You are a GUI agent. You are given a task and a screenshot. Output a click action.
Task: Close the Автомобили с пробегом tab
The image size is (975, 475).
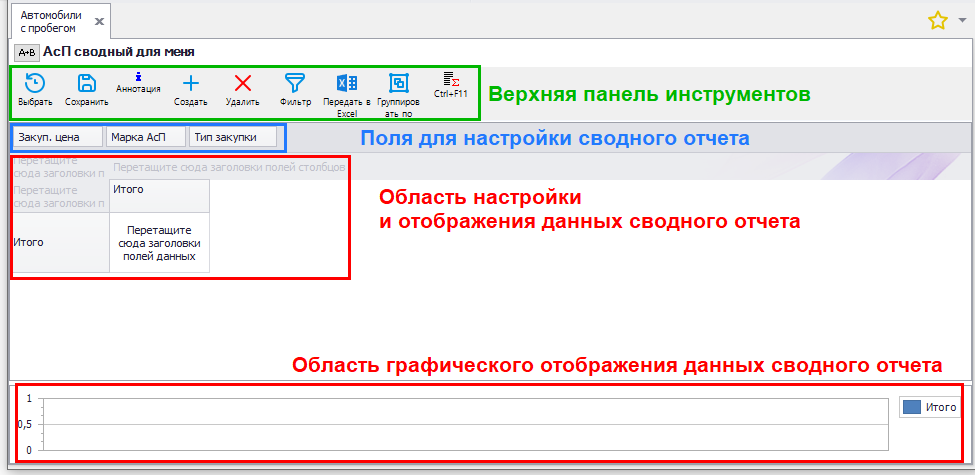[98, 21]
